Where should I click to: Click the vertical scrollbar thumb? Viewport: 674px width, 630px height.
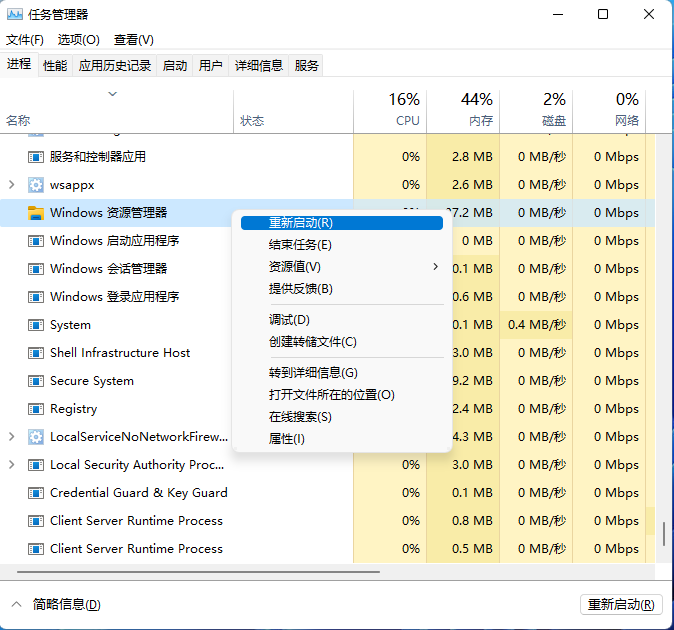[x=665, y=533]
